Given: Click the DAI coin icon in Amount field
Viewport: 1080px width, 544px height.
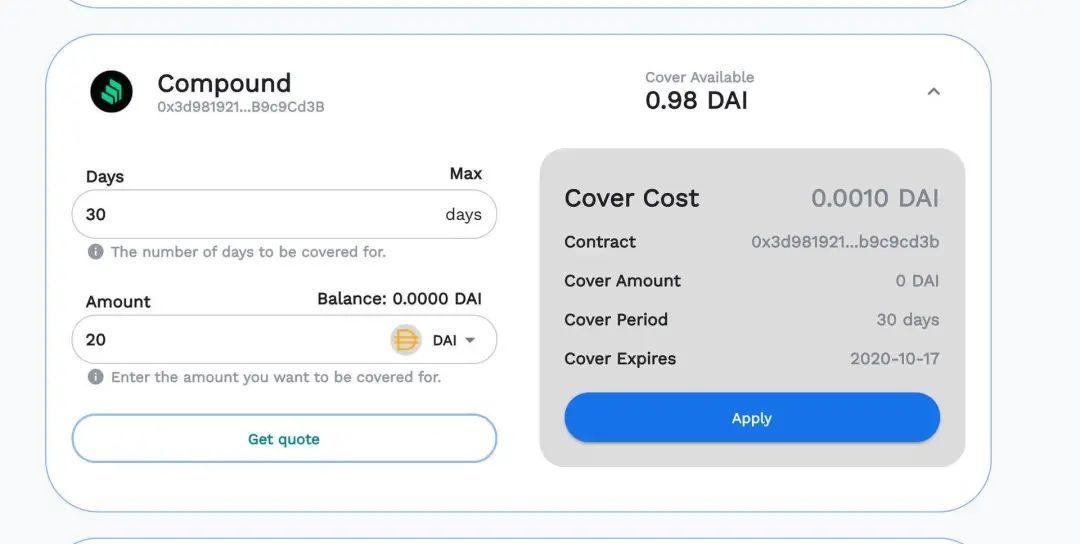Looking at the screenshot, I should 406,340.
